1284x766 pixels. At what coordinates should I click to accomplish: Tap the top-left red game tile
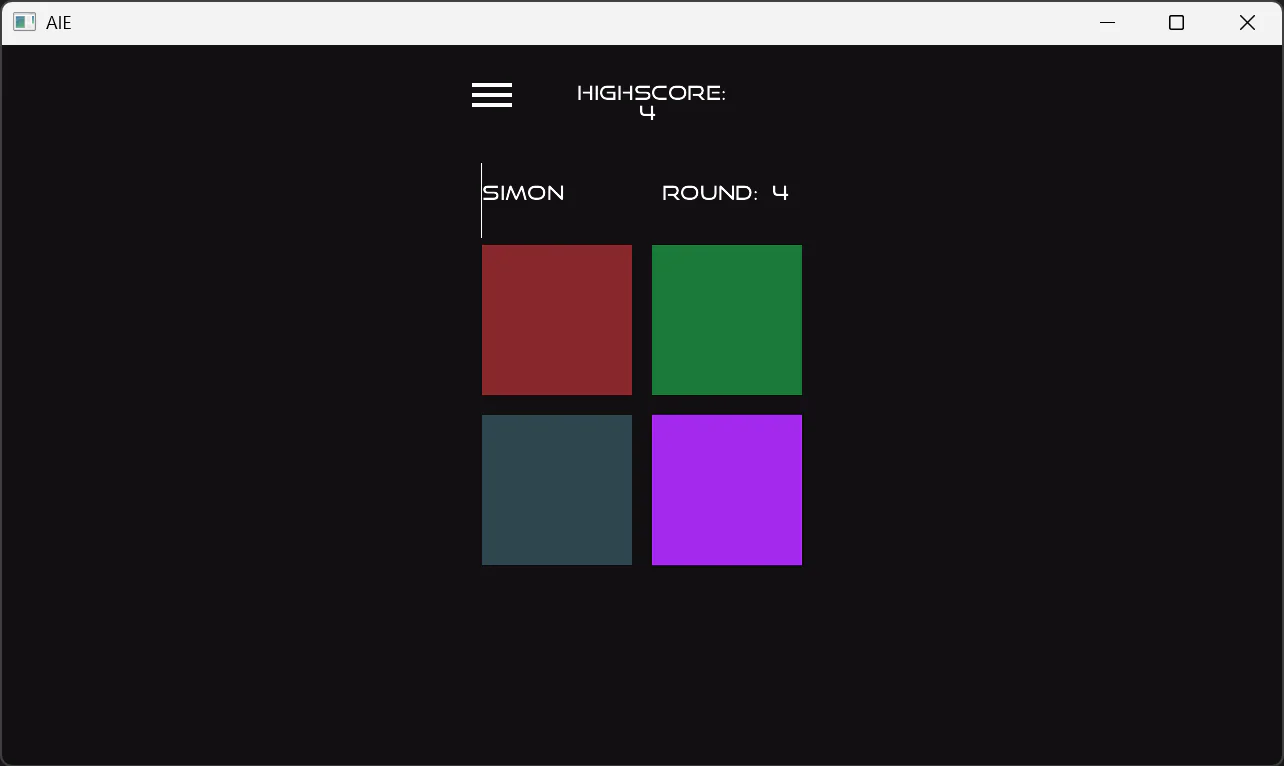(x=556, y=320)
